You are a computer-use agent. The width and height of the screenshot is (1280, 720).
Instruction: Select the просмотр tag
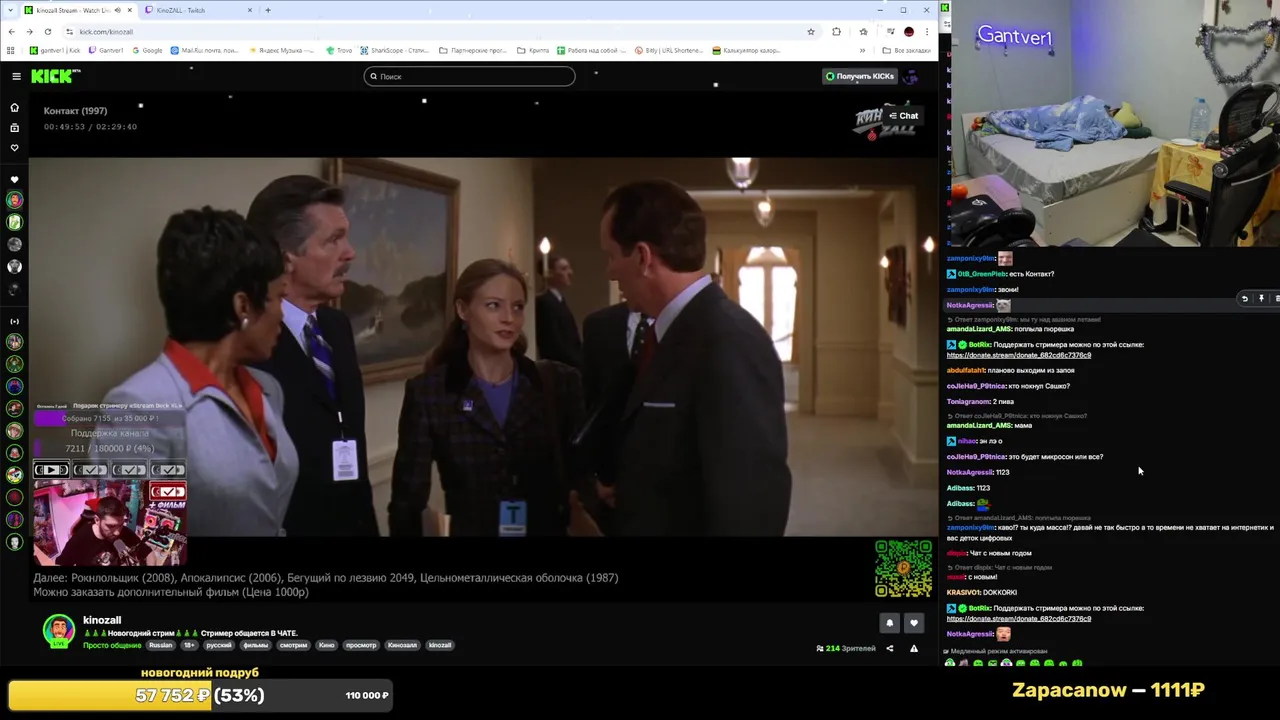pyautogui.click(x=361, y=645)
